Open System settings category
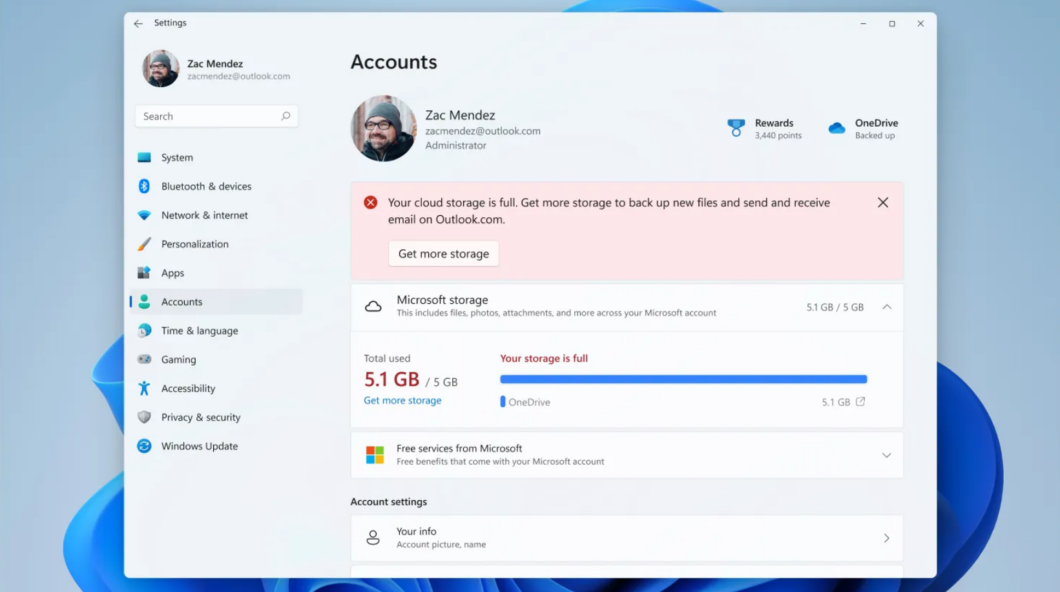The width and height of the screenshot is (1060, 592). pyautogui.click(x=216, y=157)
